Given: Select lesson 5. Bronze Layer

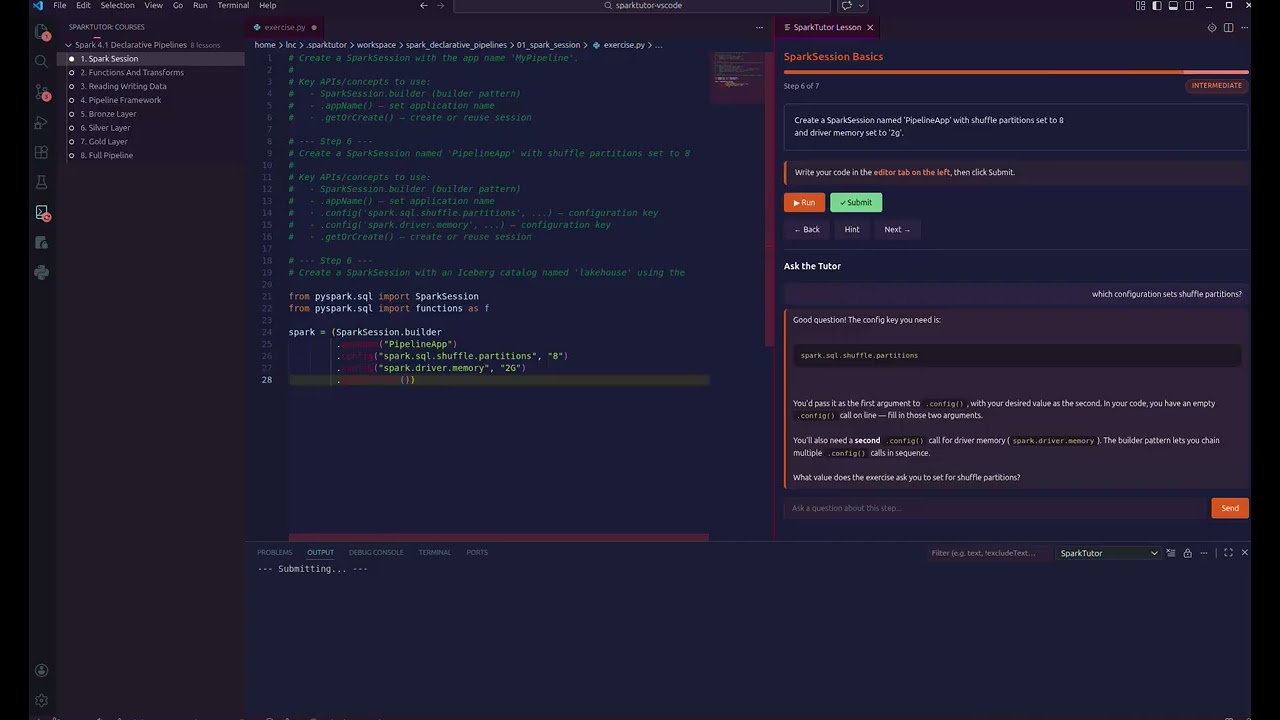Looking at the screenshot, I should pyautogui.click(x=109, y=114).
